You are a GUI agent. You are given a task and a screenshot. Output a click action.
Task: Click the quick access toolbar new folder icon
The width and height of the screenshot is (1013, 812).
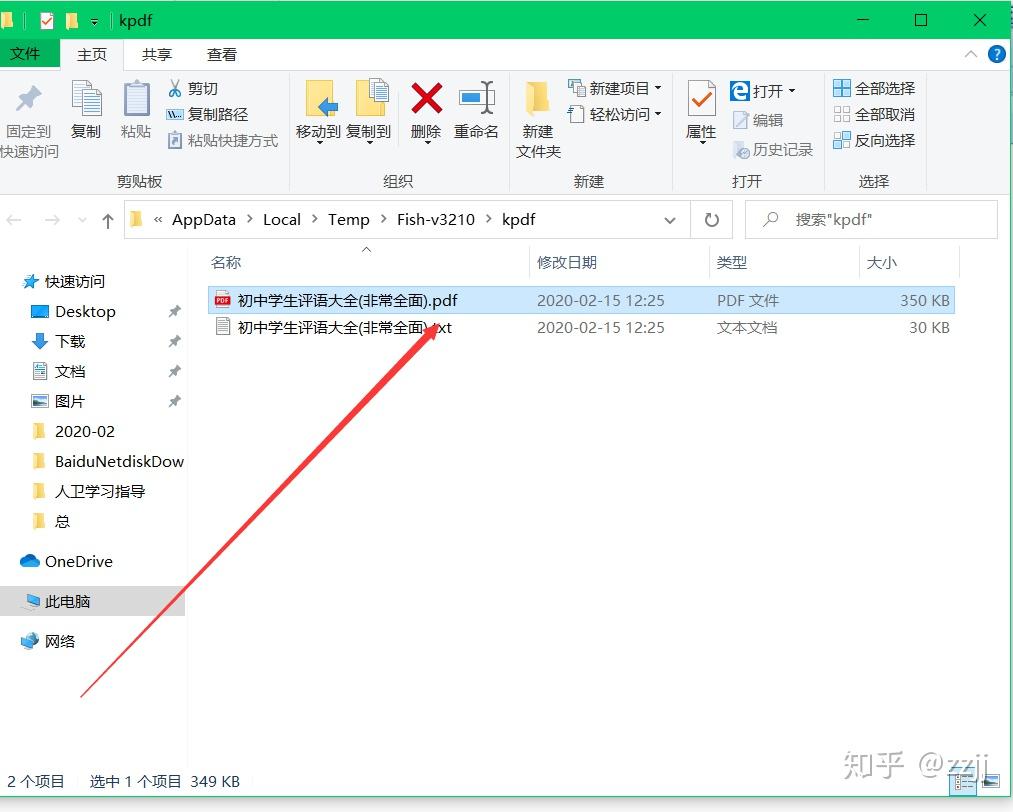pos(72,21)
